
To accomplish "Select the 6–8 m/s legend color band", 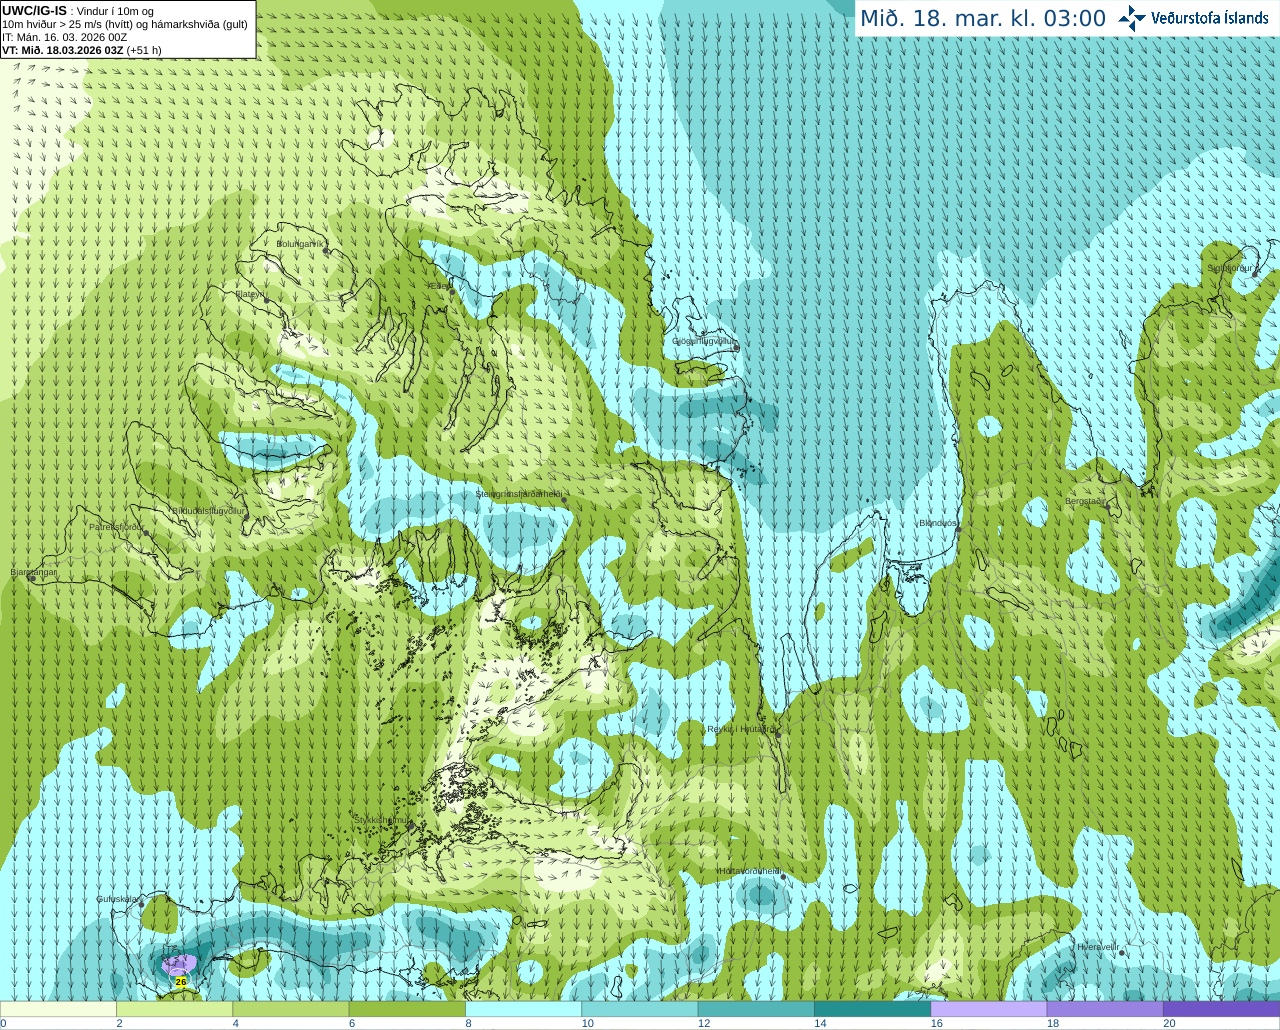I will [407, 1009].
